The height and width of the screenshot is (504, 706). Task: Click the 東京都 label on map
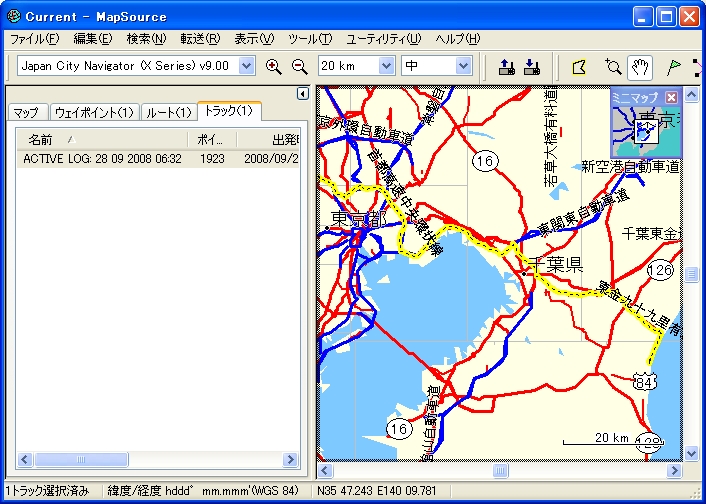coord(359,219)
